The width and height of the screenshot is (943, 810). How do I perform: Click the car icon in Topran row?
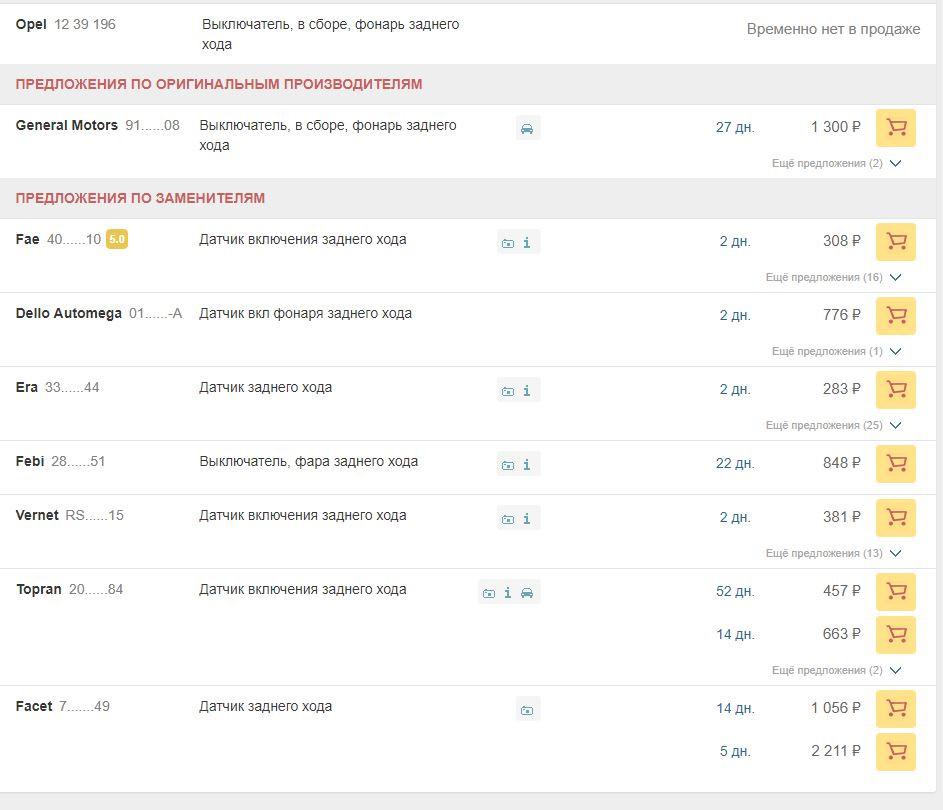coord(527,592)
